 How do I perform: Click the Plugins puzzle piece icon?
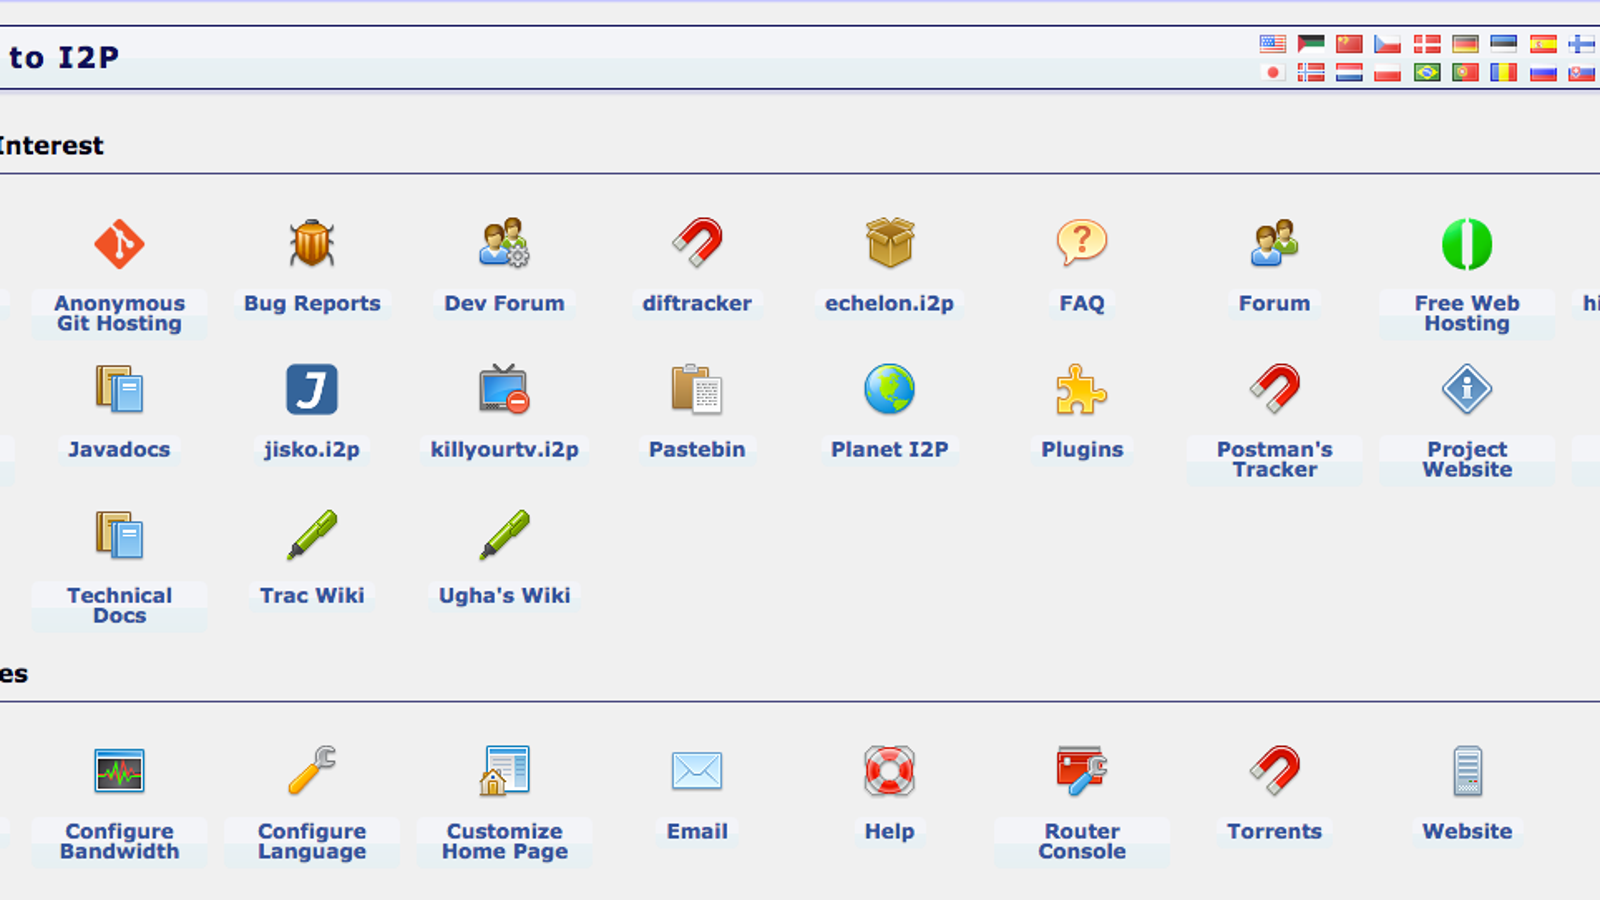pyautogui.click(x=1082, y=389)
